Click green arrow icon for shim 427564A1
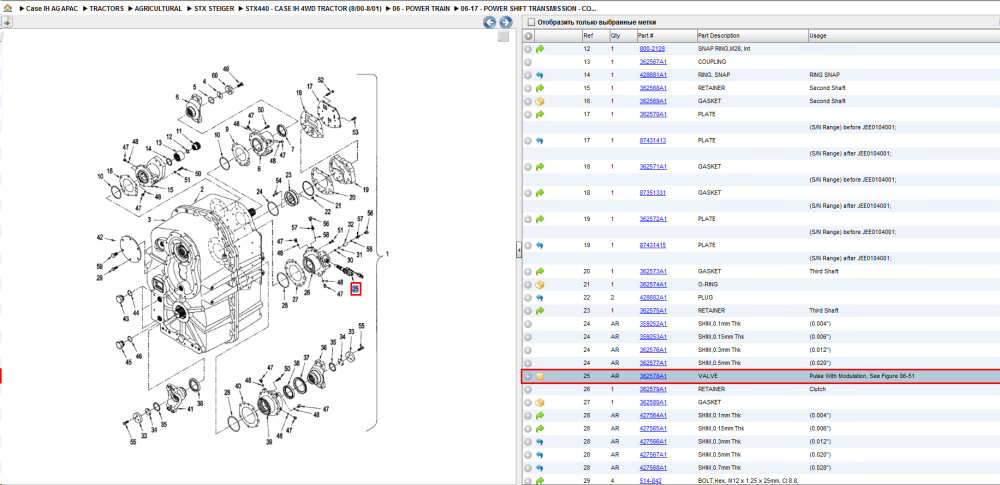The image size is (1000, 485). click(x=540, y=415)
